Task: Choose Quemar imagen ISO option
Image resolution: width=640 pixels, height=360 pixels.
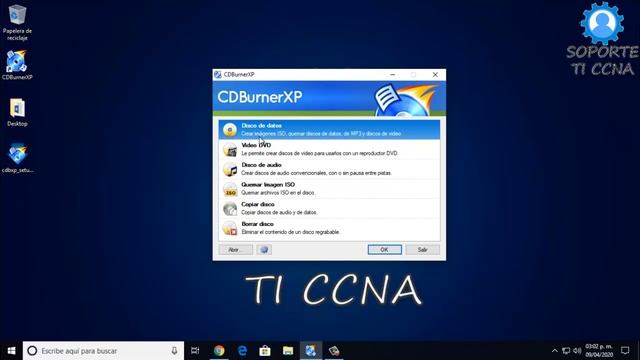Action: click(329, 188)
